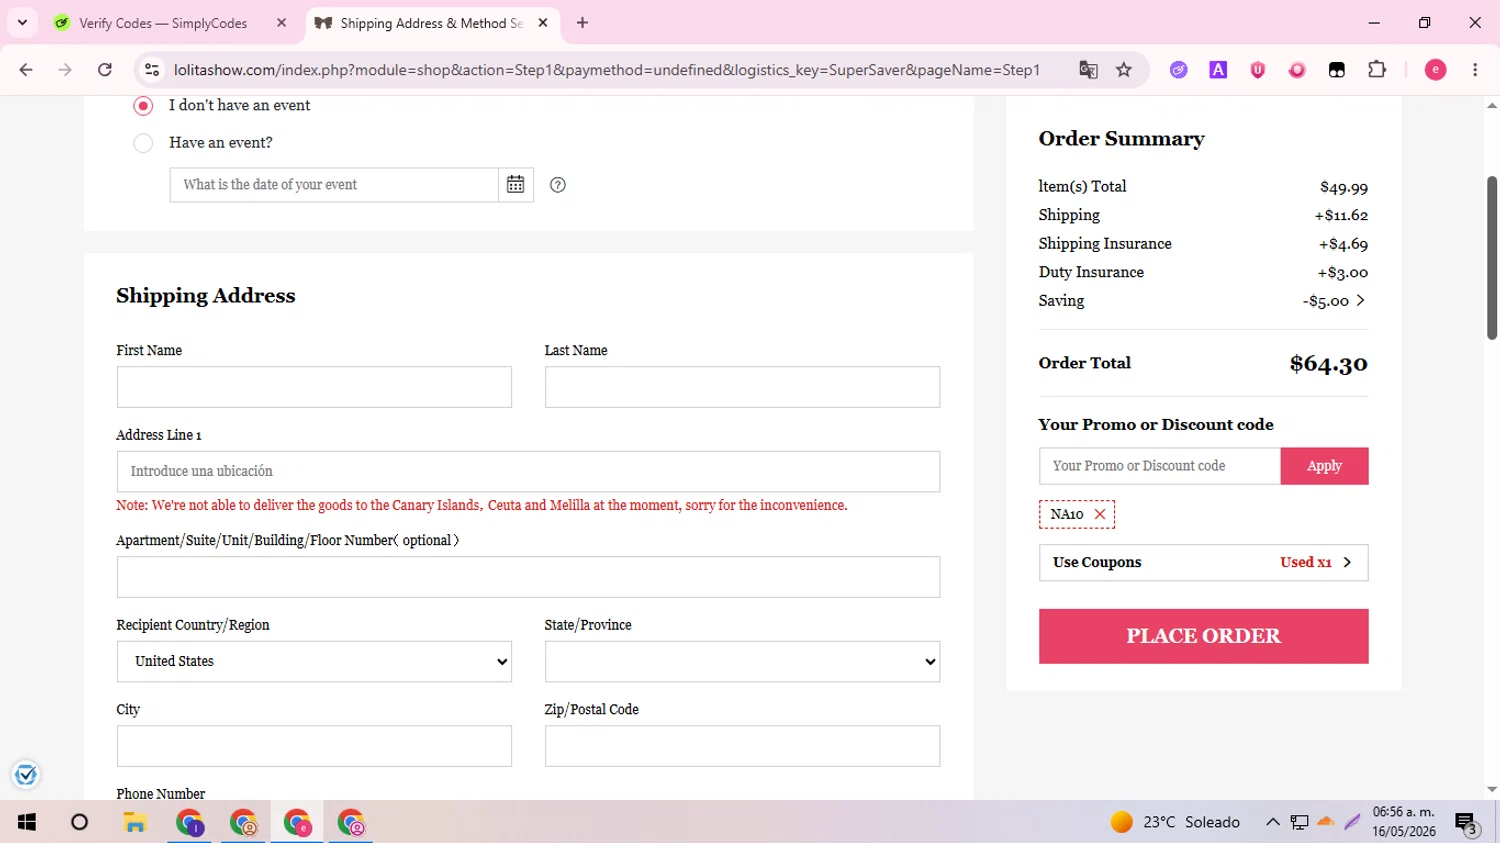Open the State/Province dropdown
Viewport: 1500px width, 843px height.
click(742, 662)
